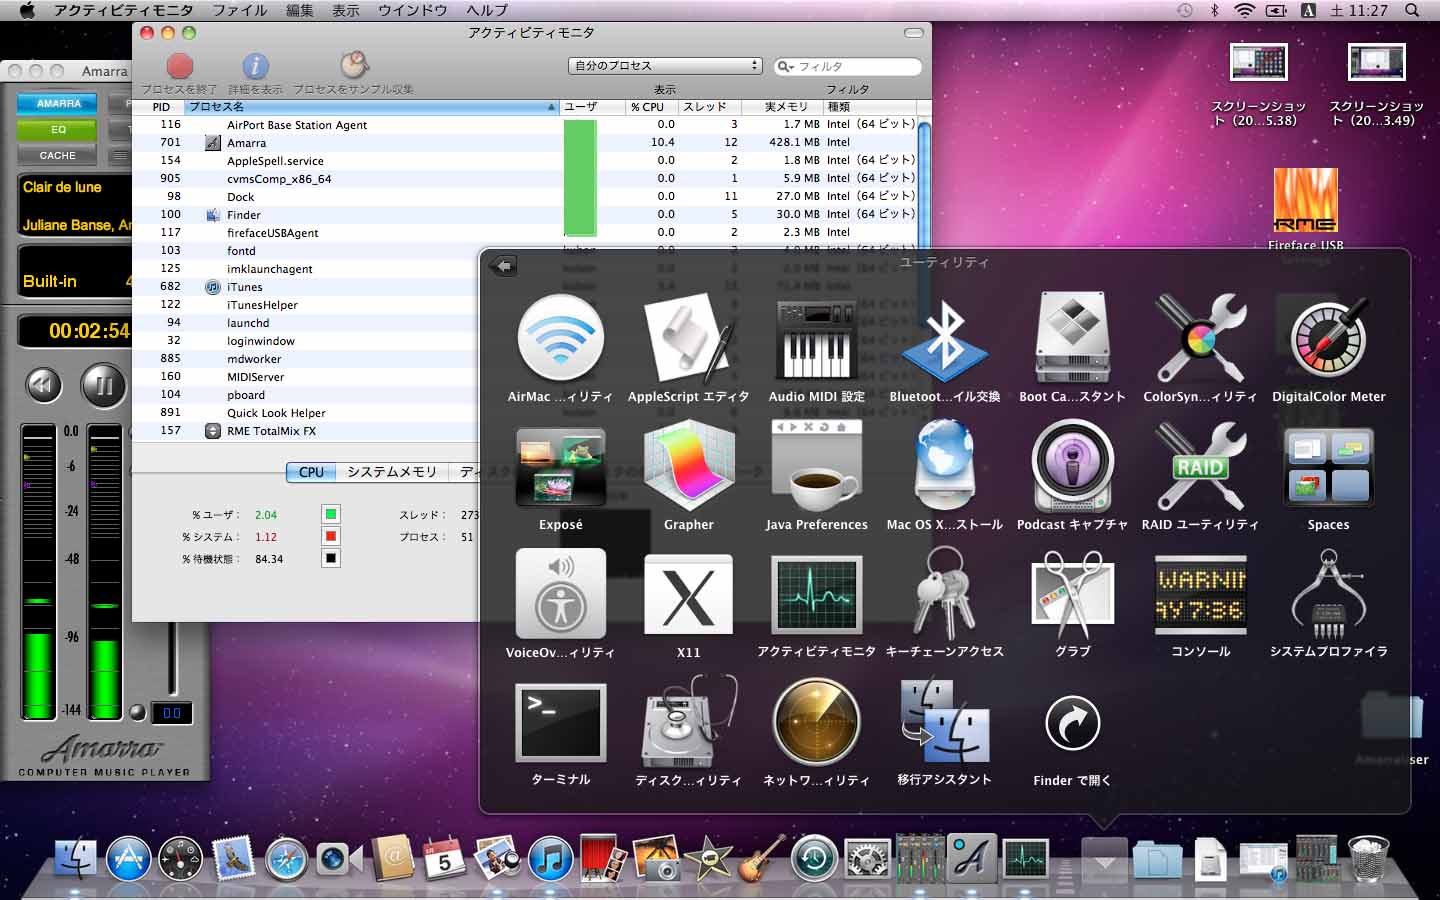The image size is (1440, 900).
Task: Open the ウインドウ menu
Action: (x=412, y=10)
